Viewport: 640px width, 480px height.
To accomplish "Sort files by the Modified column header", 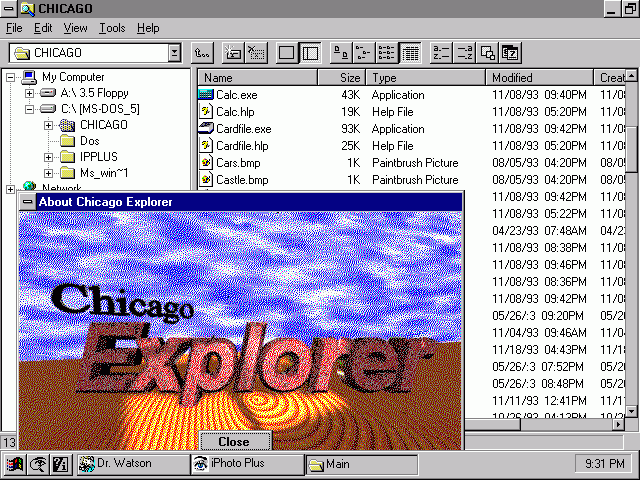I will click(x=540, y=77).
